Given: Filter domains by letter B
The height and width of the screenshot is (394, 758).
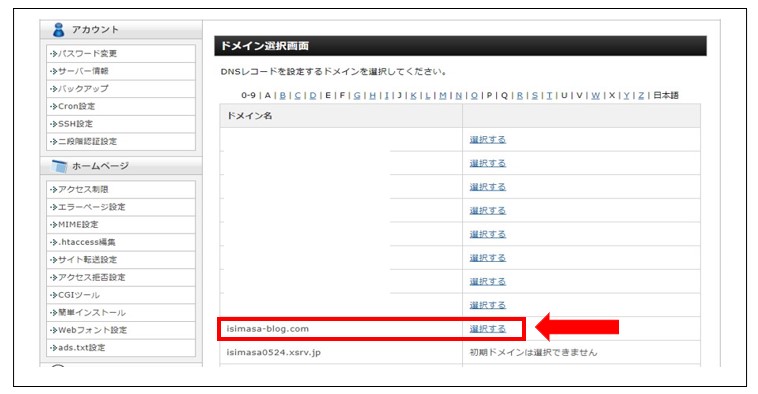Looking at the screenshot, I should 283,95.
